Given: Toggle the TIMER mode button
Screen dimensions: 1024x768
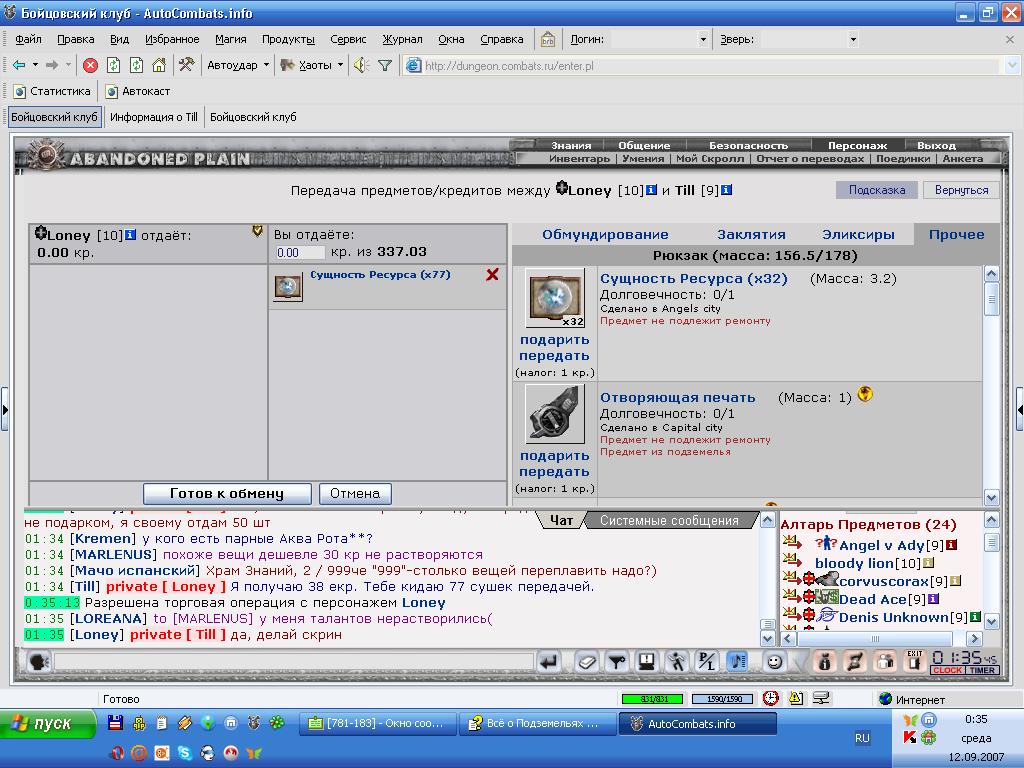Looking at the screenshot, I should coord(982,670).
